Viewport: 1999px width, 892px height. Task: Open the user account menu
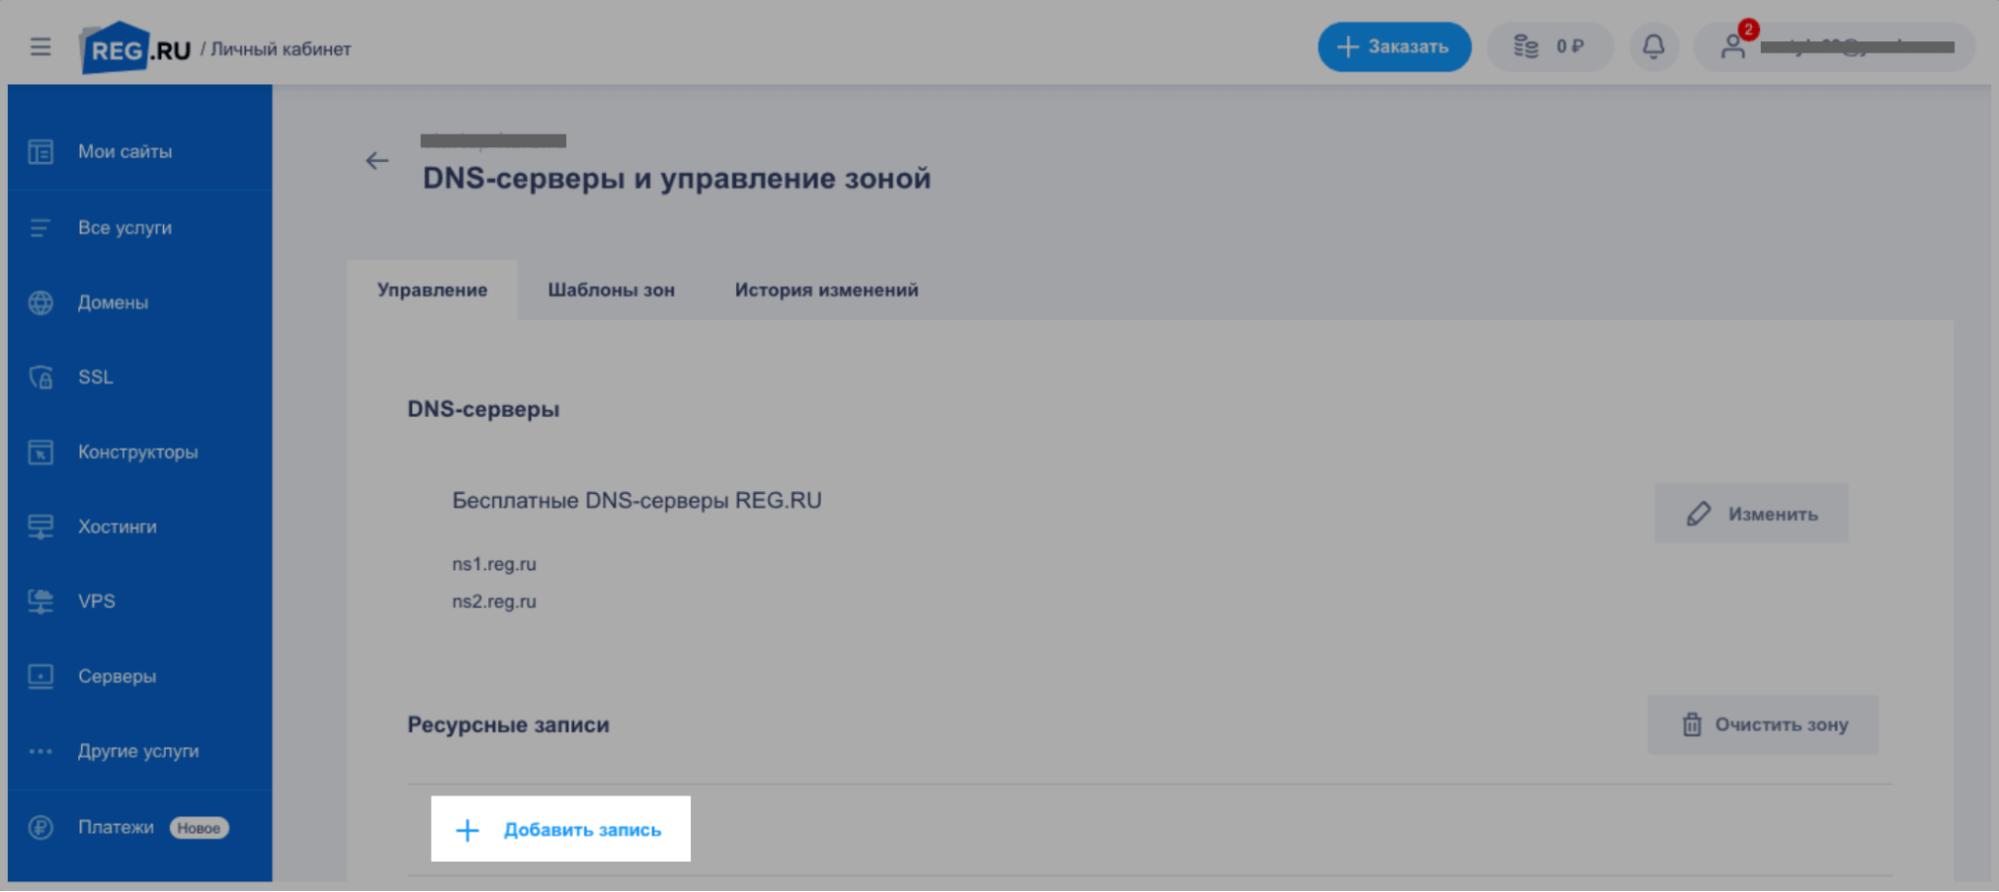click(1834, 47)
